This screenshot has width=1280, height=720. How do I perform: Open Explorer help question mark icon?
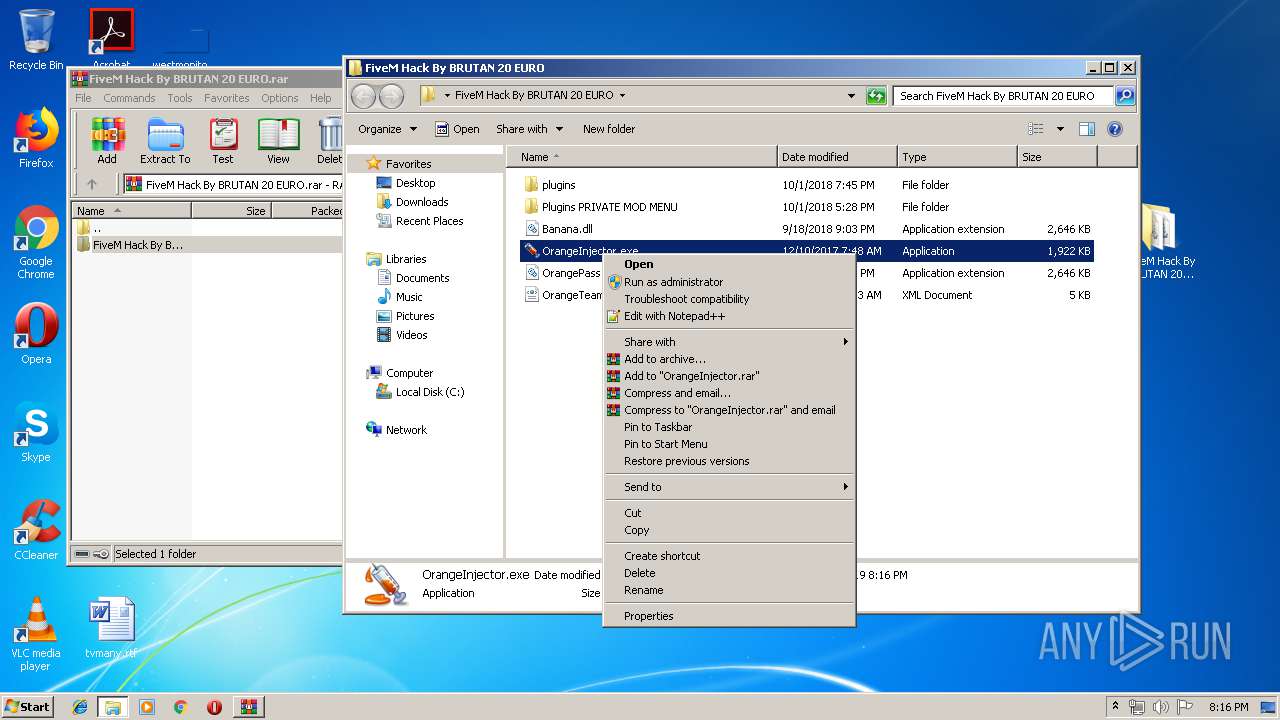[x=1115, y=129]
